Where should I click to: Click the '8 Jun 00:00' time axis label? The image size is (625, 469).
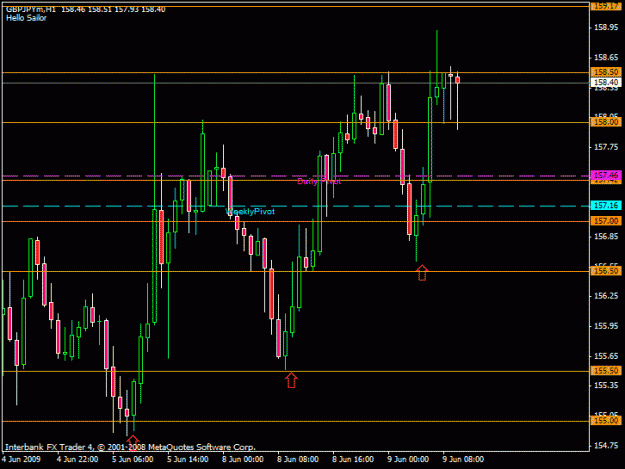242,459
